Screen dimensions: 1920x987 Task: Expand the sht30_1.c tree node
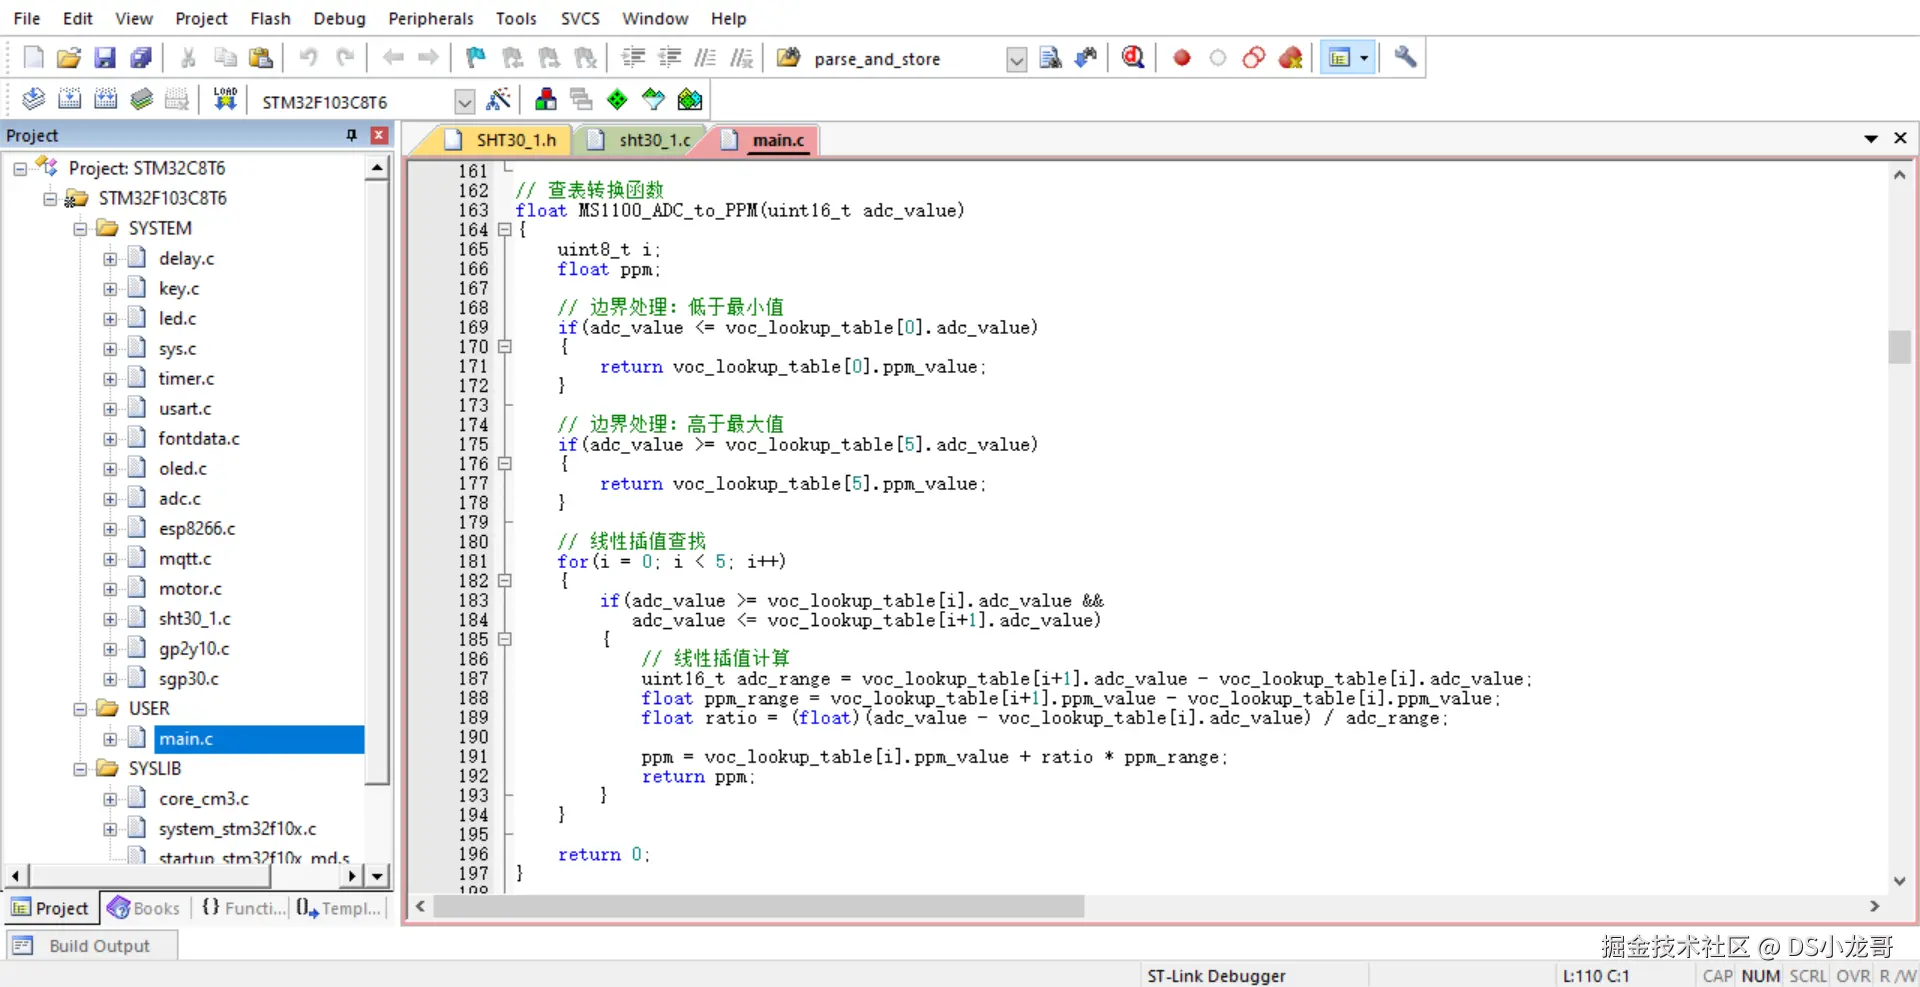[110, 619]
